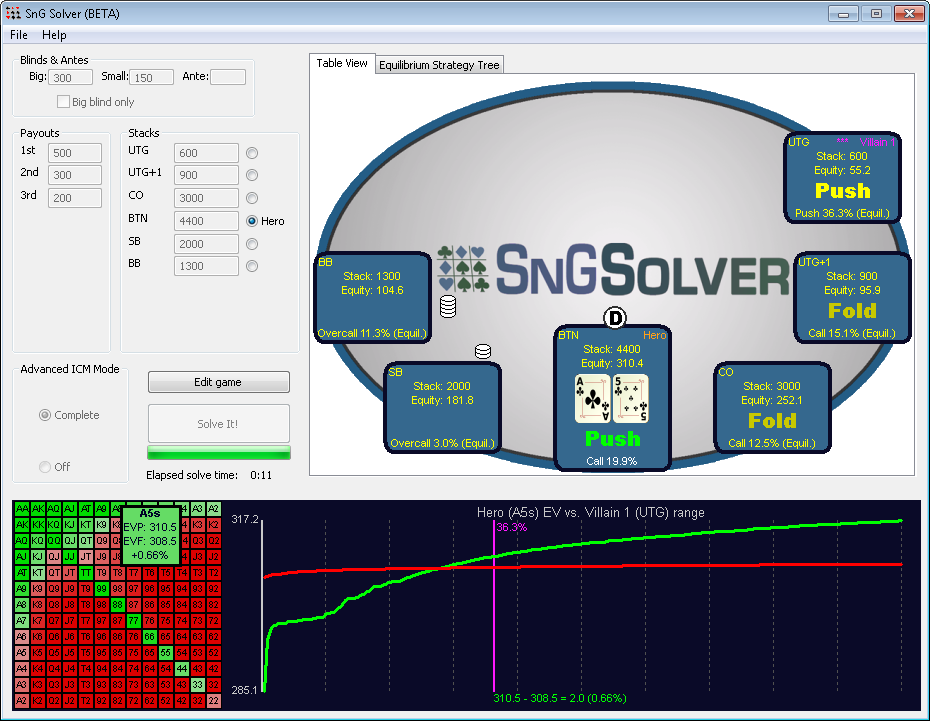Click the chip stack beside BB seat
The height and width of the screenshot is (721, 930).
click(x=447, y=306)
